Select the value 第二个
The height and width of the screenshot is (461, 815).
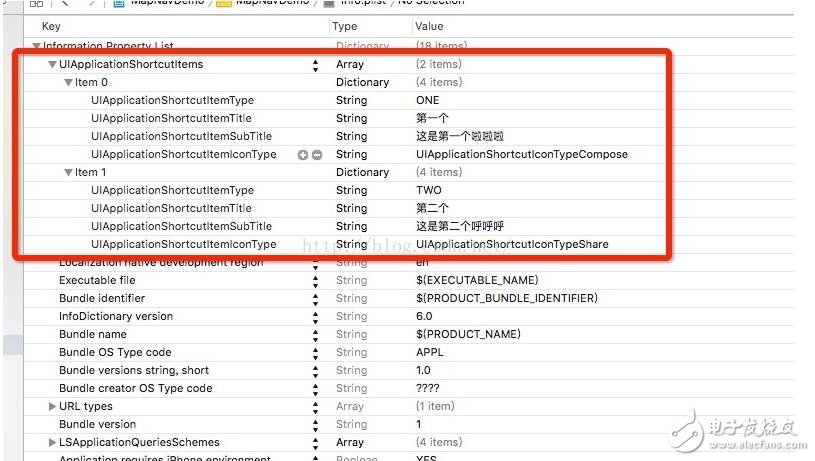[x=432, y=208]
